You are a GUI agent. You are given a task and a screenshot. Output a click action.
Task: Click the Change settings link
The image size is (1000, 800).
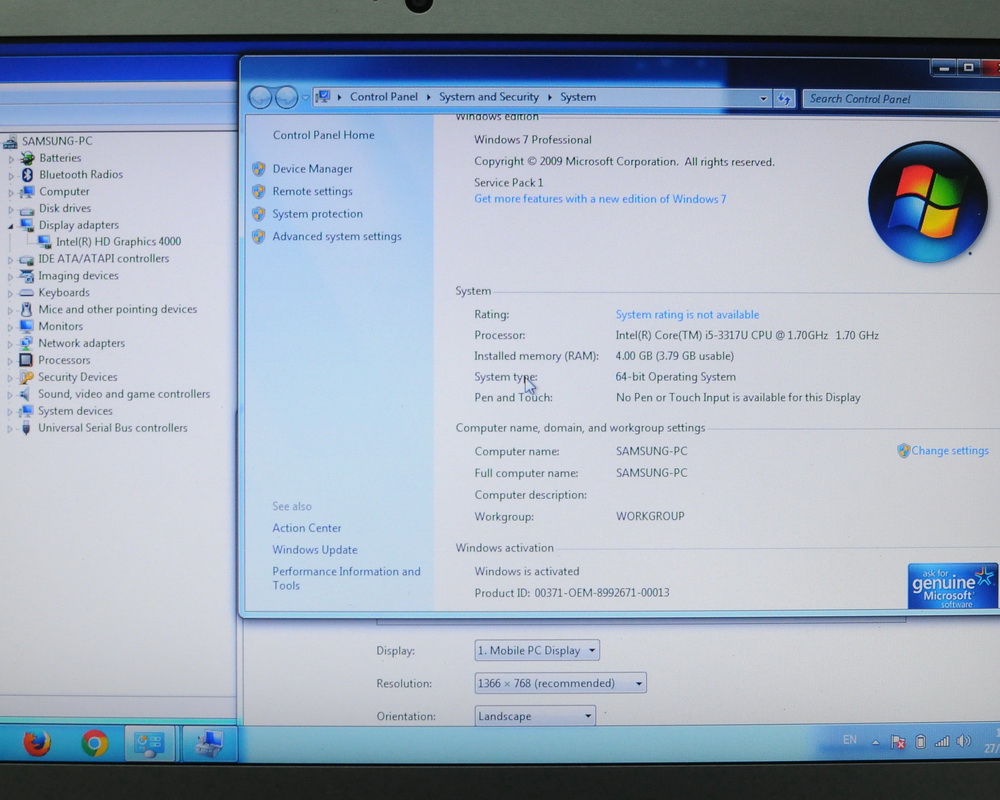(950, 450)
